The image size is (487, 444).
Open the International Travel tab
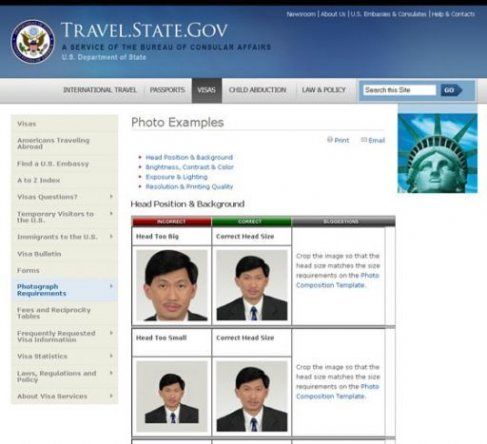point(100,90)
